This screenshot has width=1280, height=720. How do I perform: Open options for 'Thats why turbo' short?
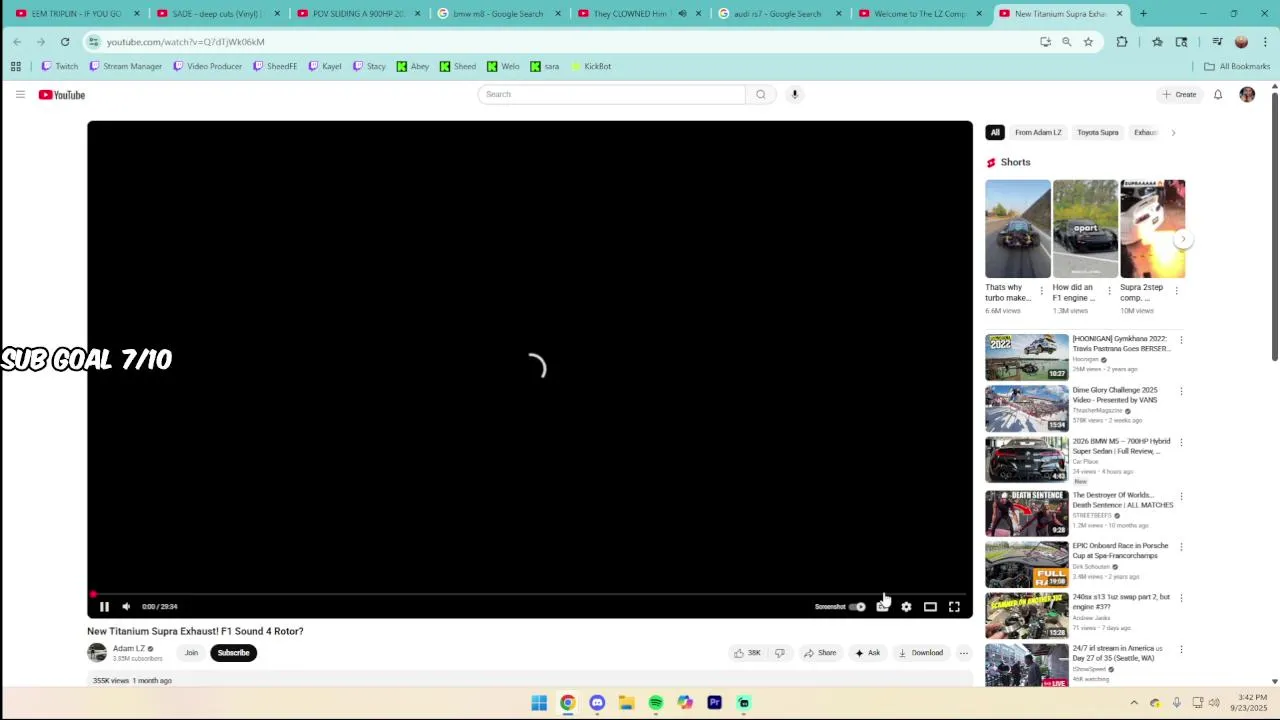click(1041, 291)
